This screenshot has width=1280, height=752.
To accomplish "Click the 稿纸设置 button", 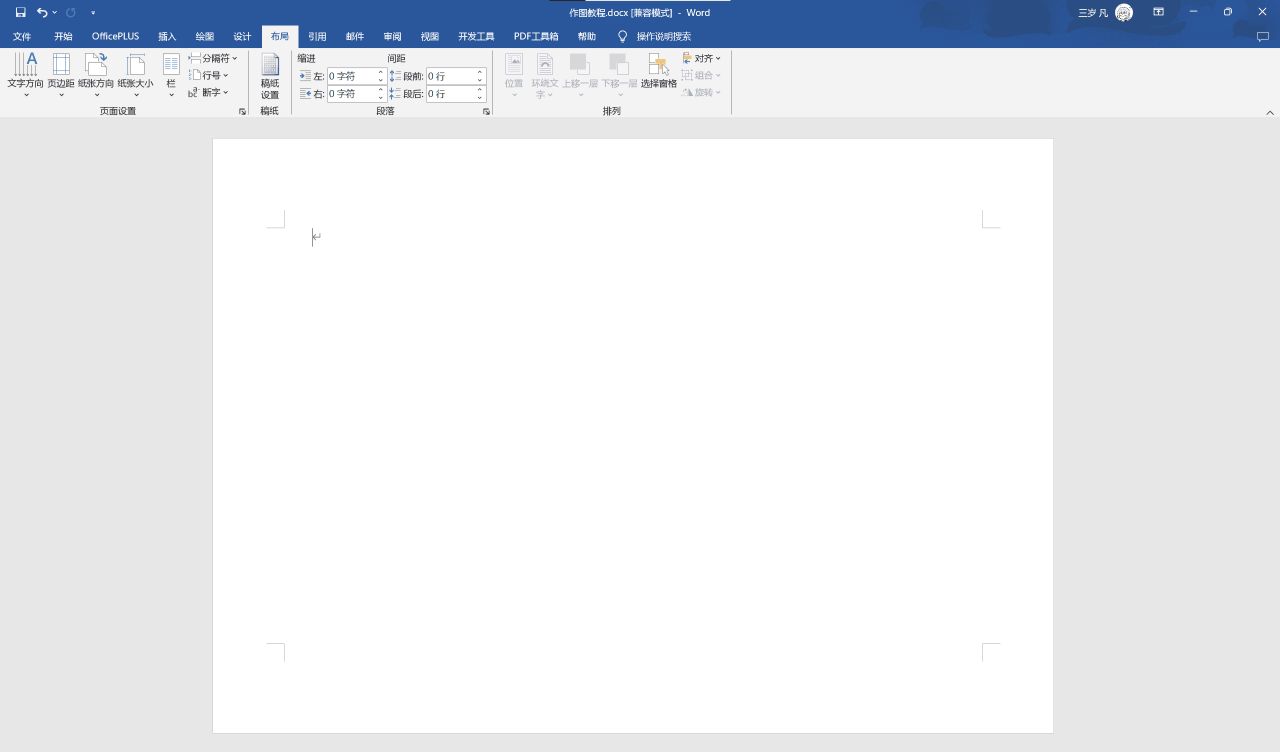I will [x=270, y=76].
